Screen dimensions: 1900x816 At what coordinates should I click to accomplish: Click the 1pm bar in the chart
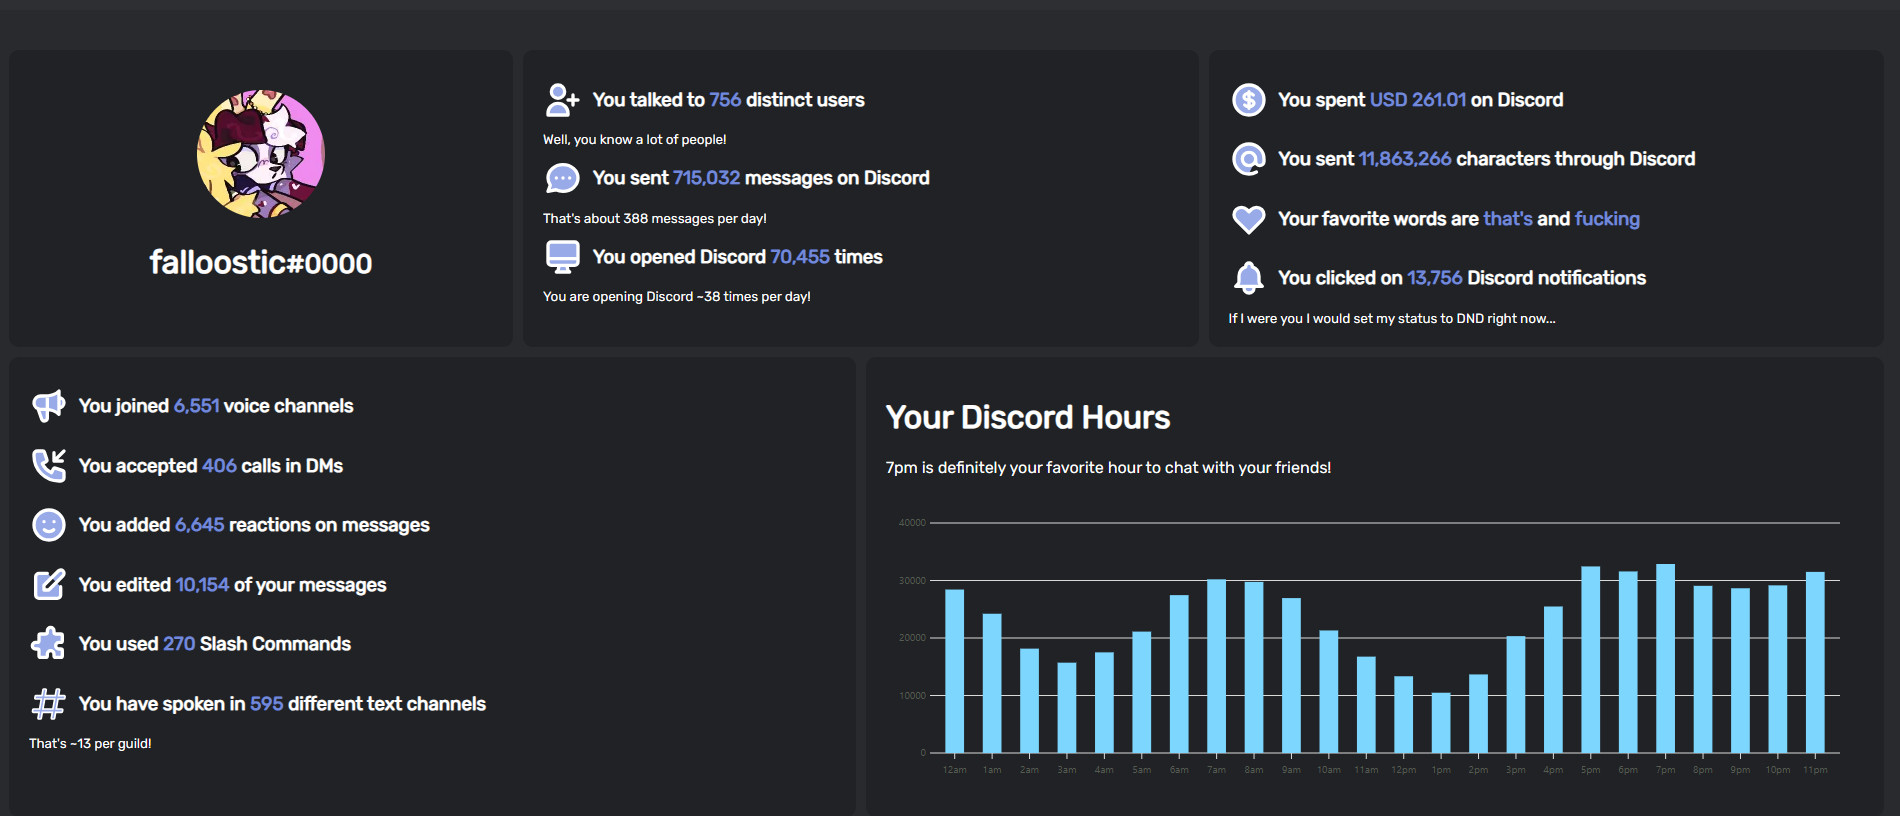(x=1441, y=723)
